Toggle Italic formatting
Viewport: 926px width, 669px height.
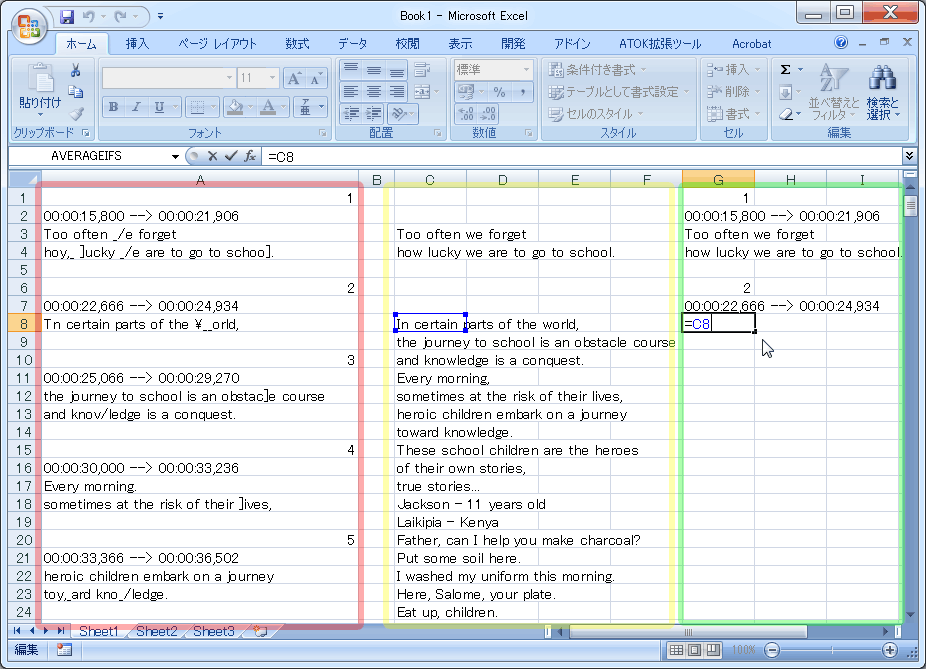136,107
